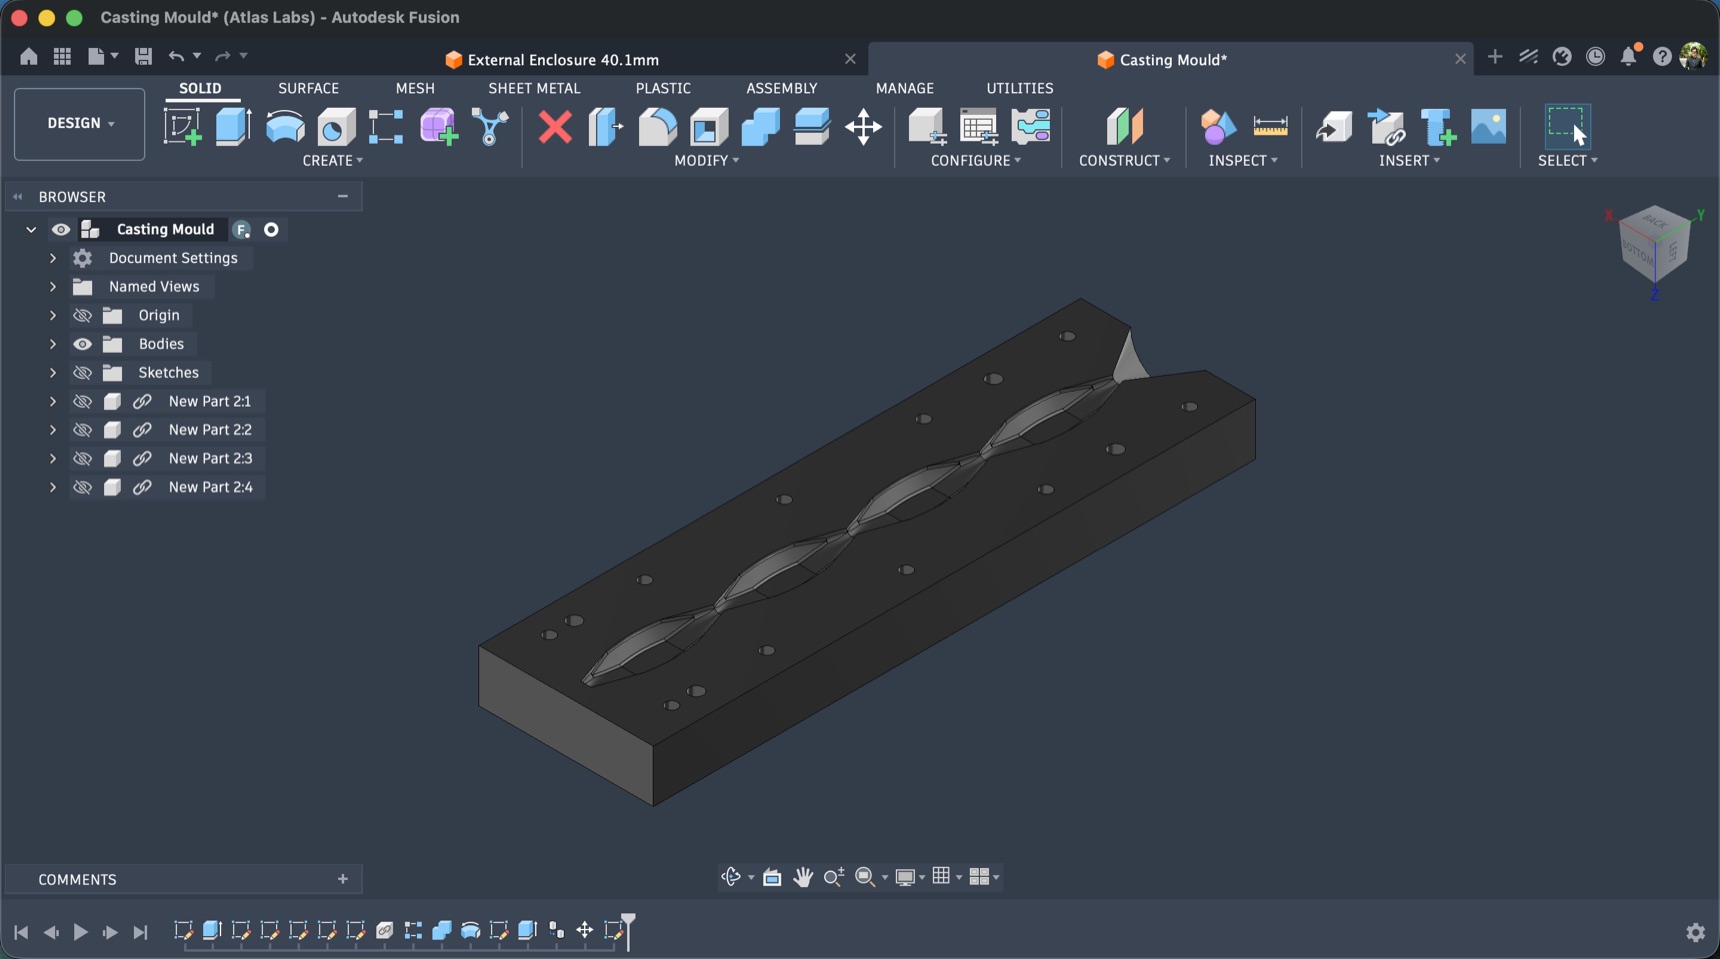Select the Offset Plane construct tool

pyautogui.click(x=1124, y=127)
